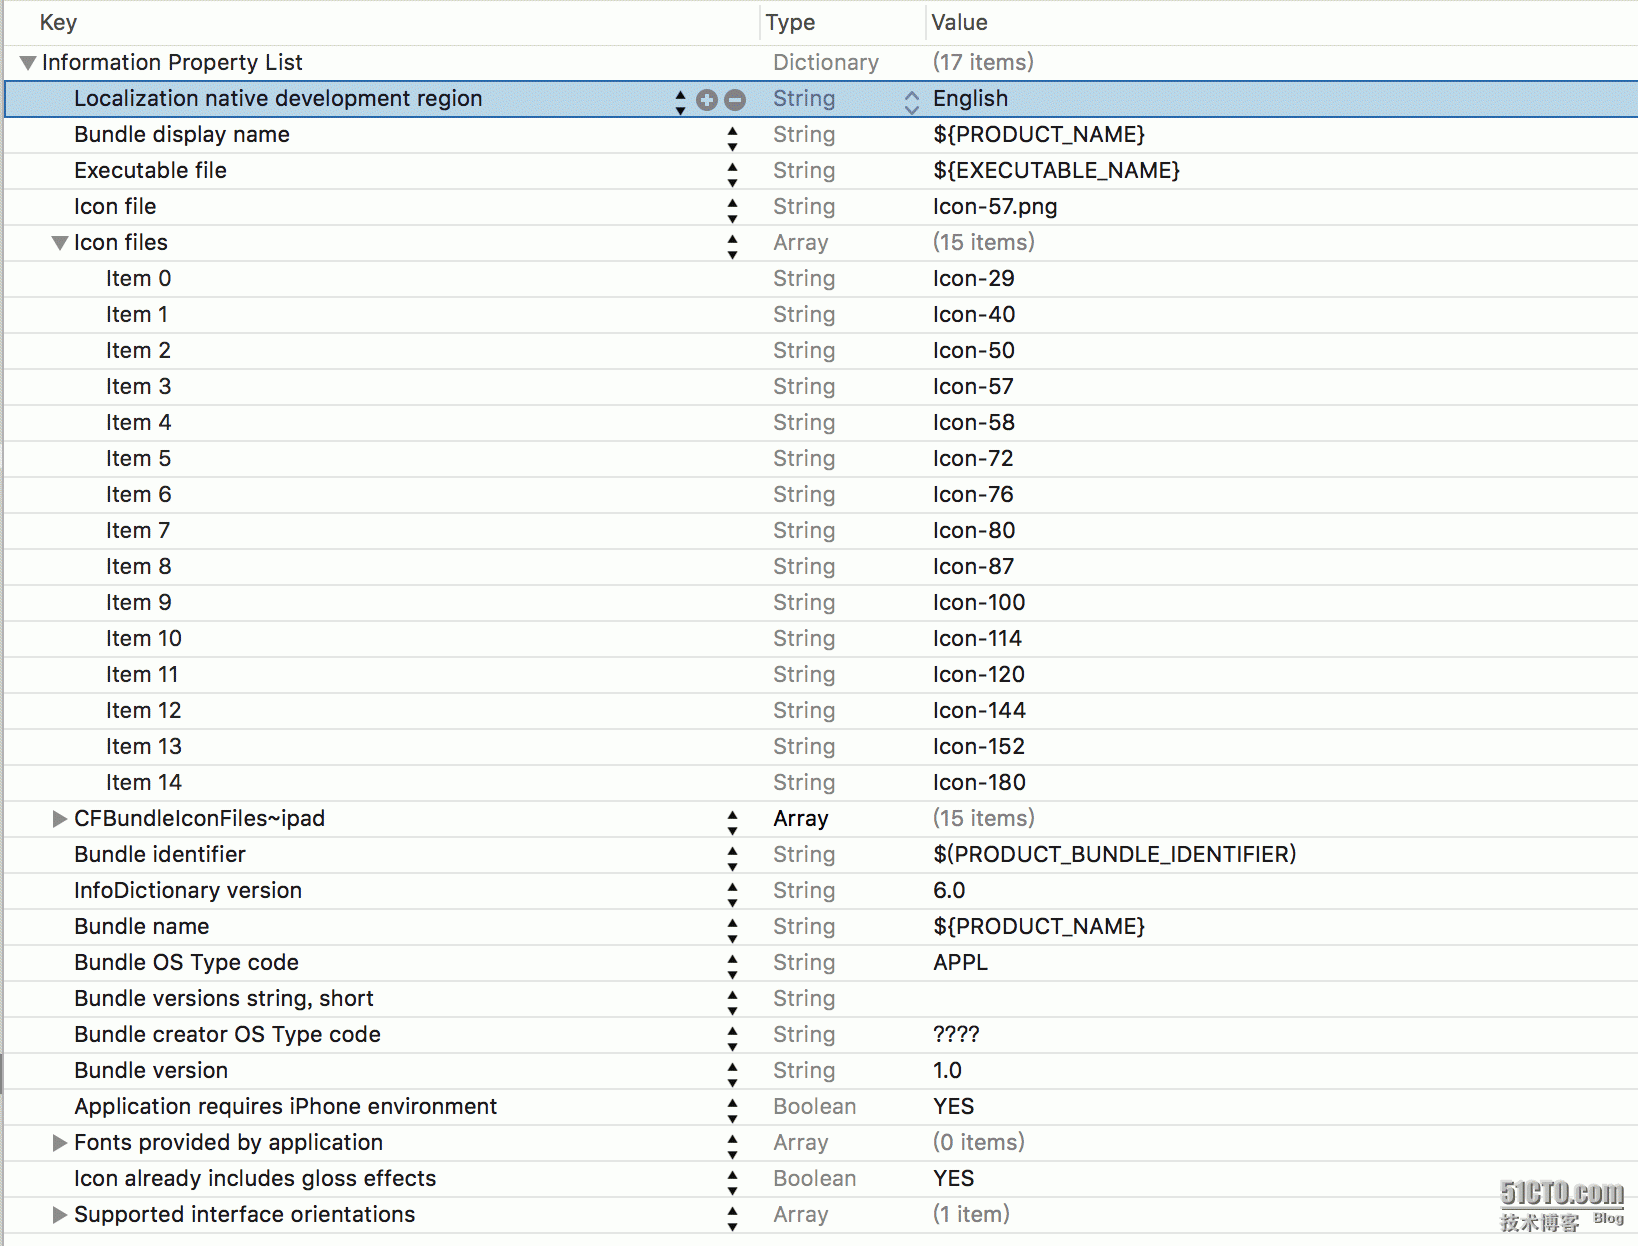Select the ???? creator code value
This screenshot has height=1246, width=1638.
956,1034
